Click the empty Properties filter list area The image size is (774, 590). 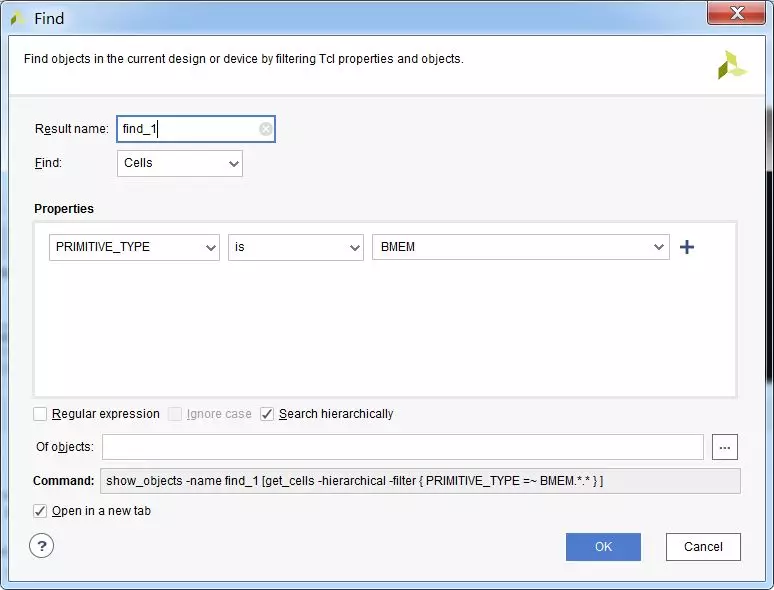tap(385, 330)
